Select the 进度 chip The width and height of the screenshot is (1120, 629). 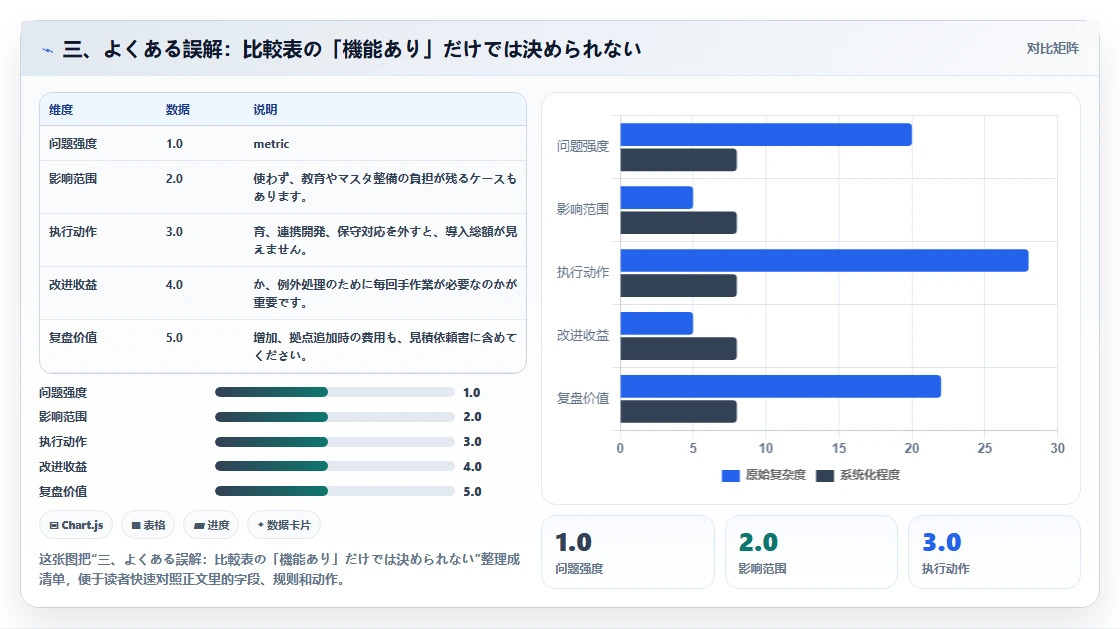coord(211,525)
